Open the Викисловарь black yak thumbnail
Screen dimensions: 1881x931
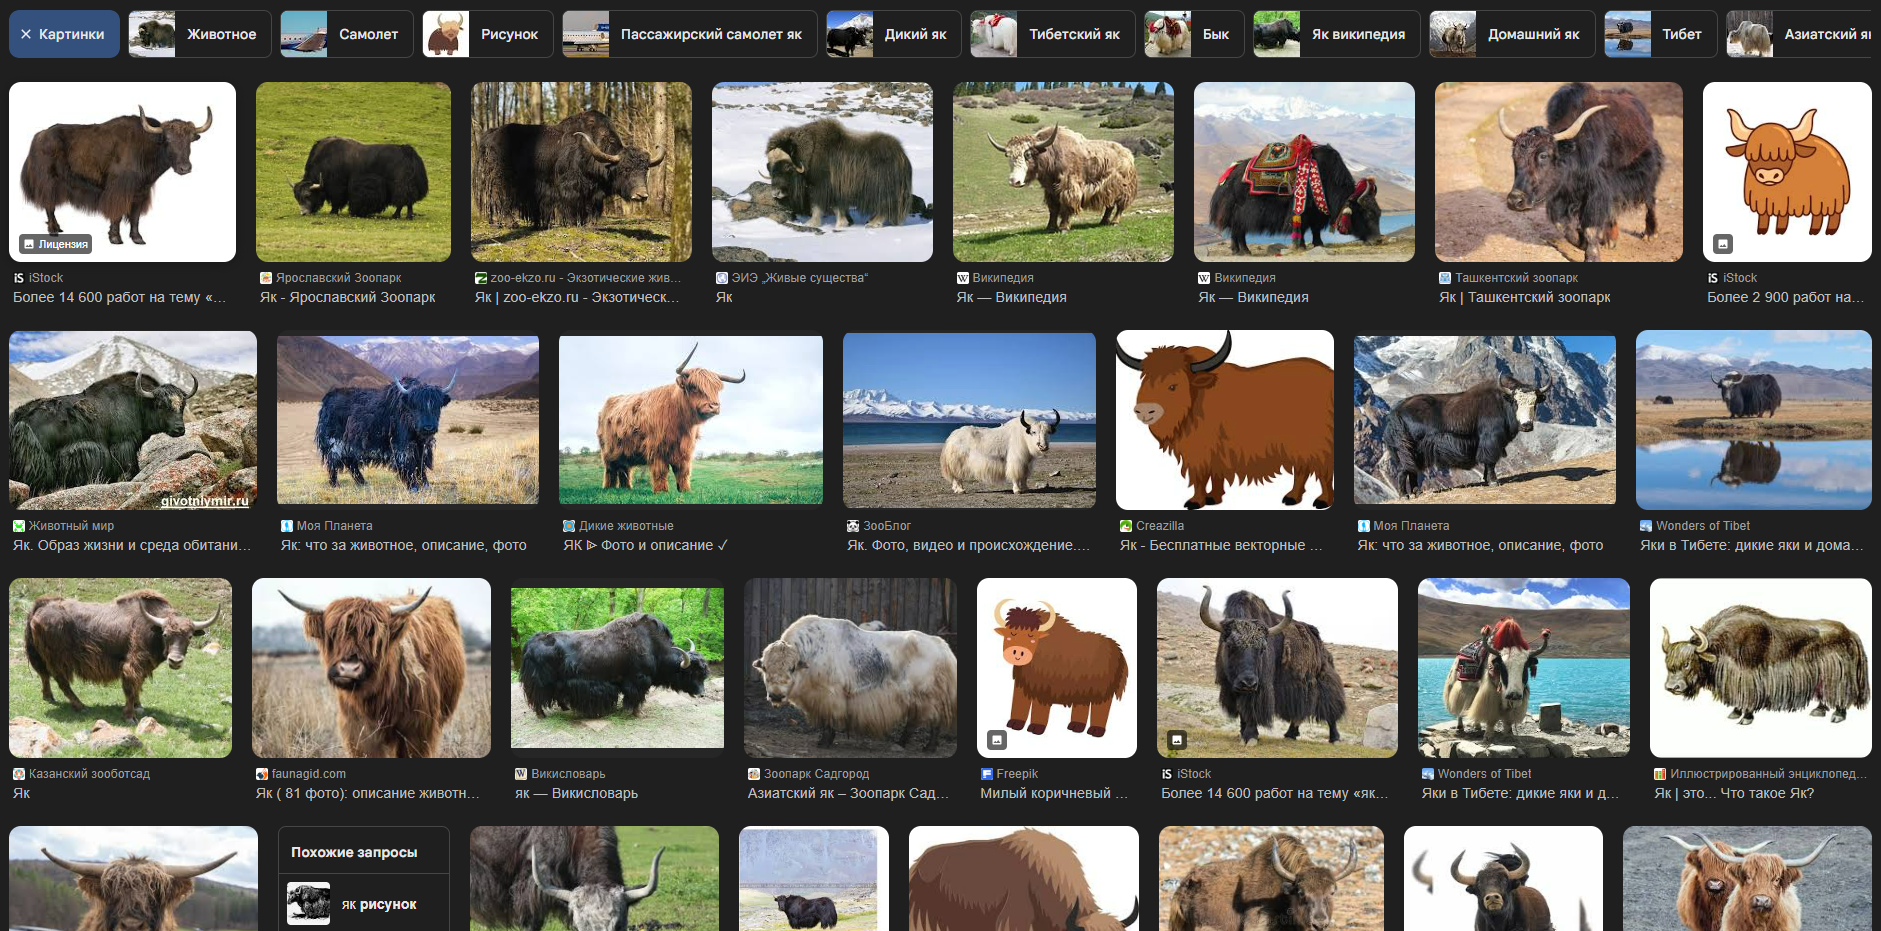click(617, 668)
